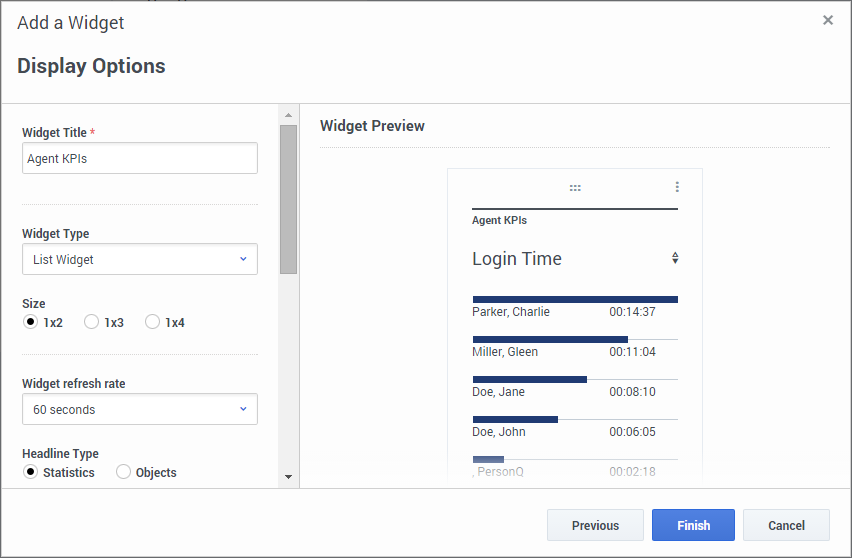852x558 pixels.
Task: Cancel the widget creation
Action: pyautogui.click(x=786, y=525)
